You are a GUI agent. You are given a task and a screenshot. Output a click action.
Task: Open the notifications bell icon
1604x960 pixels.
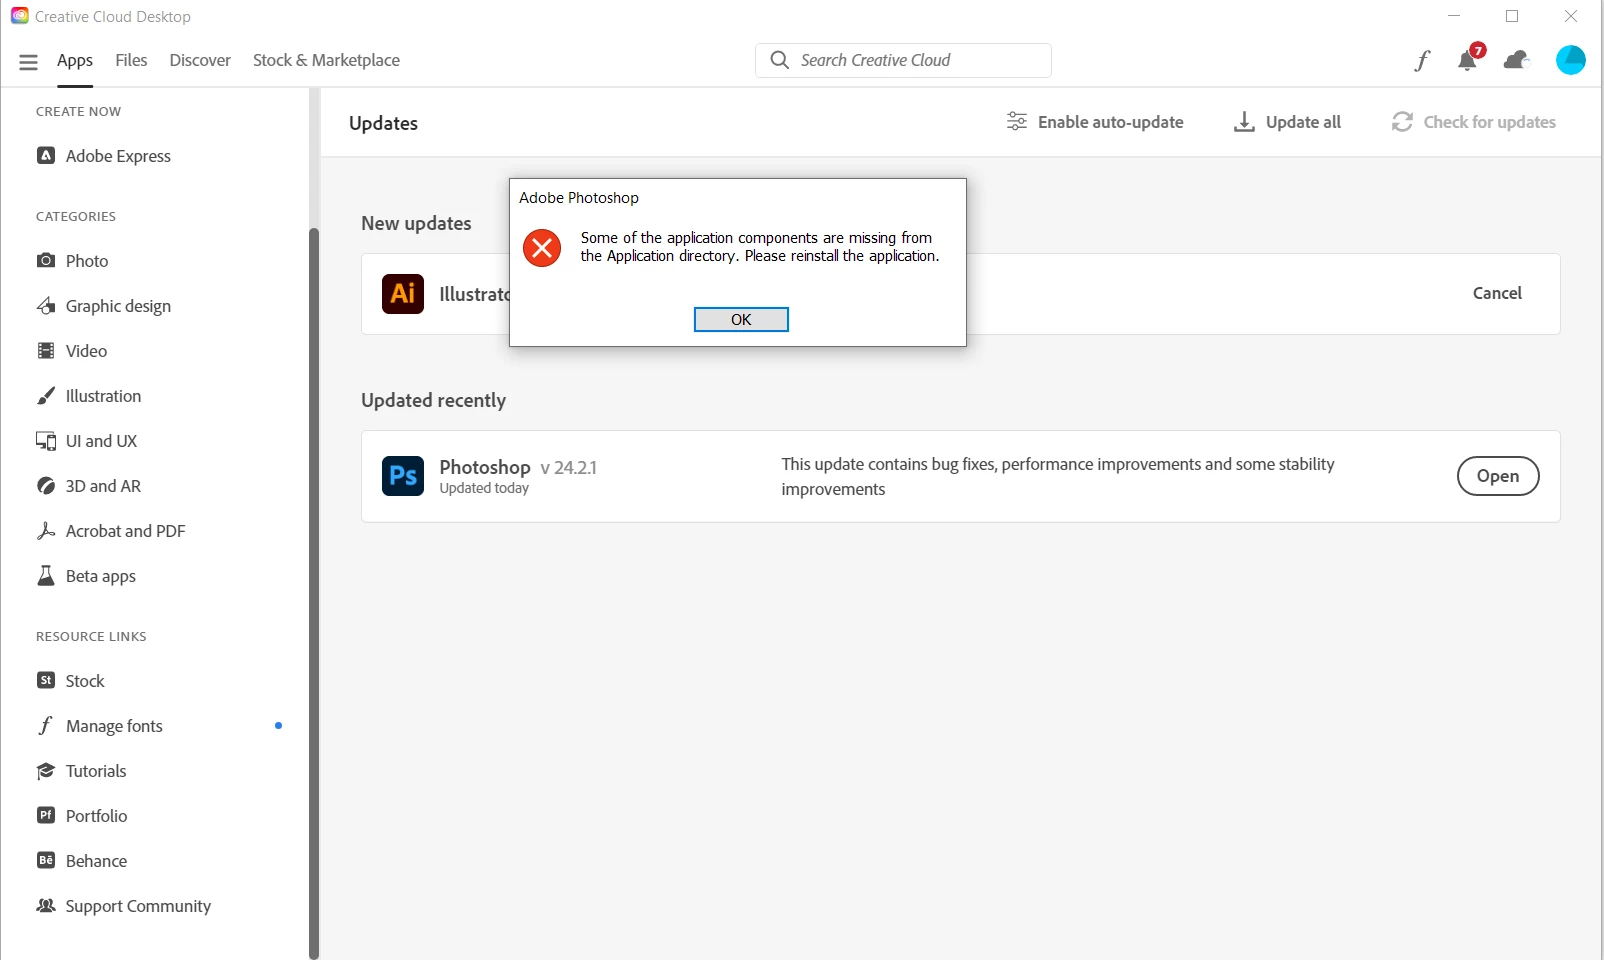[x=1467, y=60]
